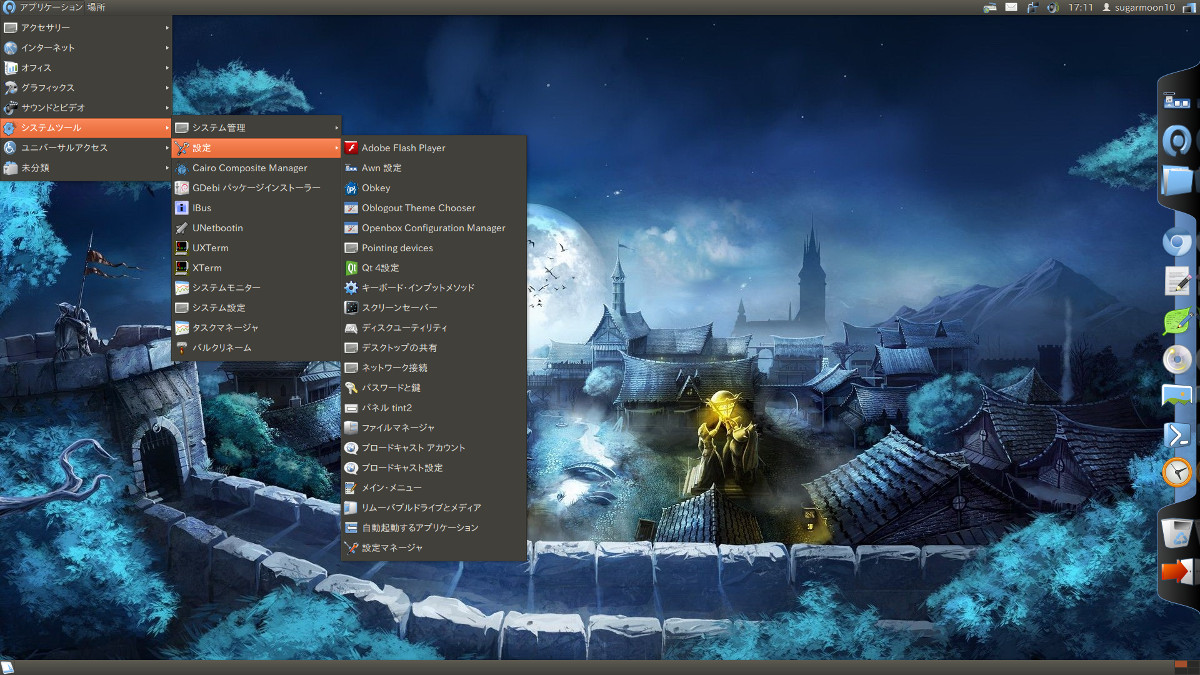
Task: Expand the システム管理 submenu
Action: click(257, 128)
